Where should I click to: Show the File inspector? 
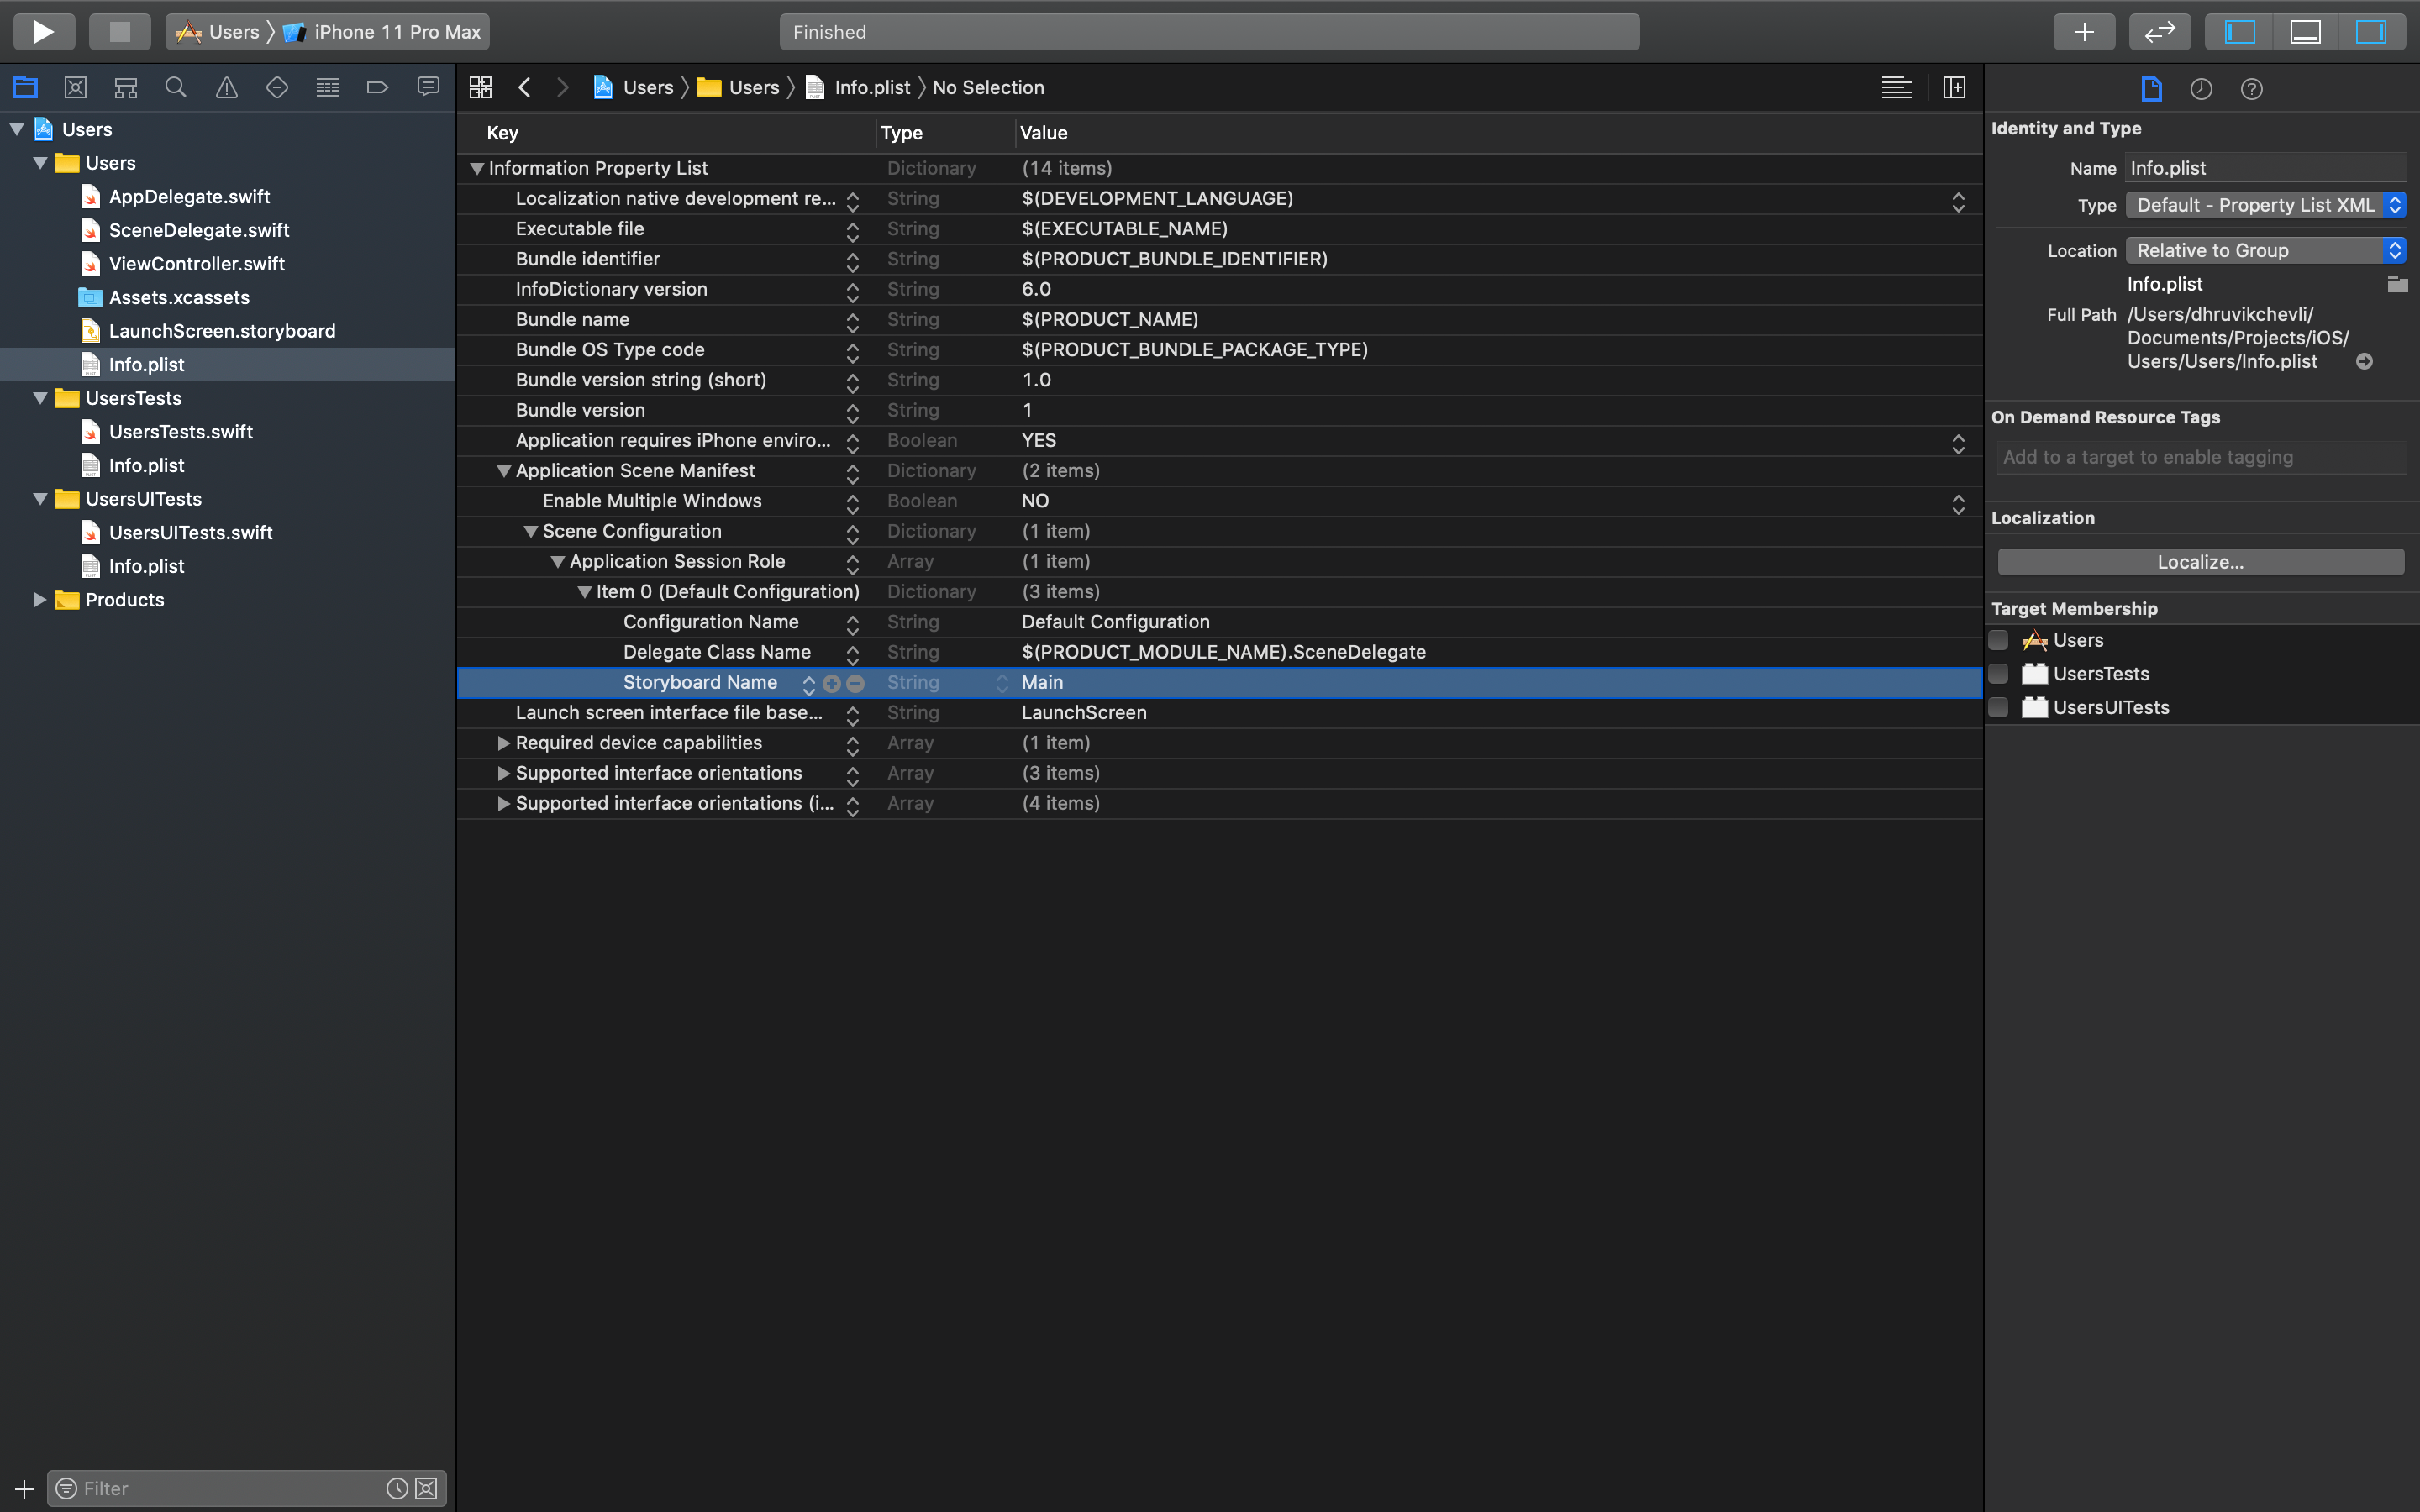click(x=2151, y=89)
